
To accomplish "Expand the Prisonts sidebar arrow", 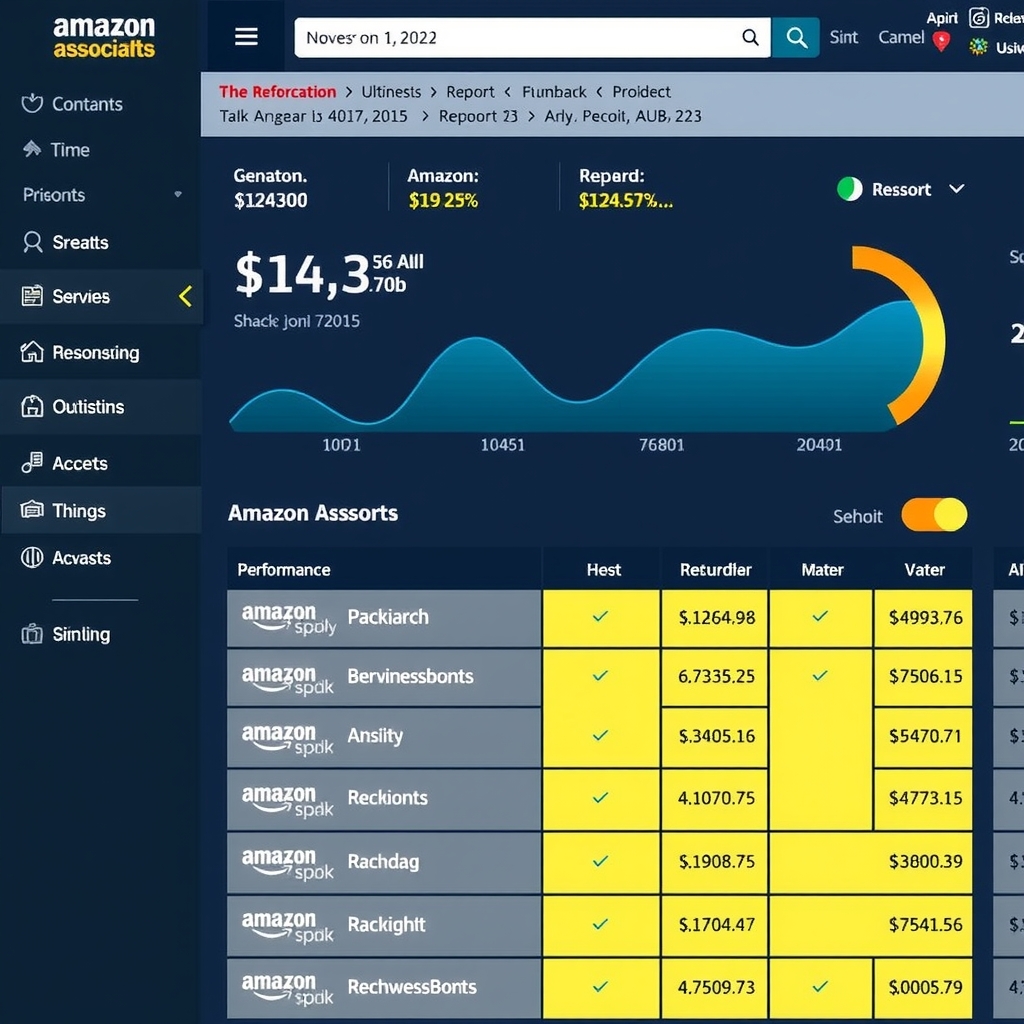I will (x=178, y=194).
